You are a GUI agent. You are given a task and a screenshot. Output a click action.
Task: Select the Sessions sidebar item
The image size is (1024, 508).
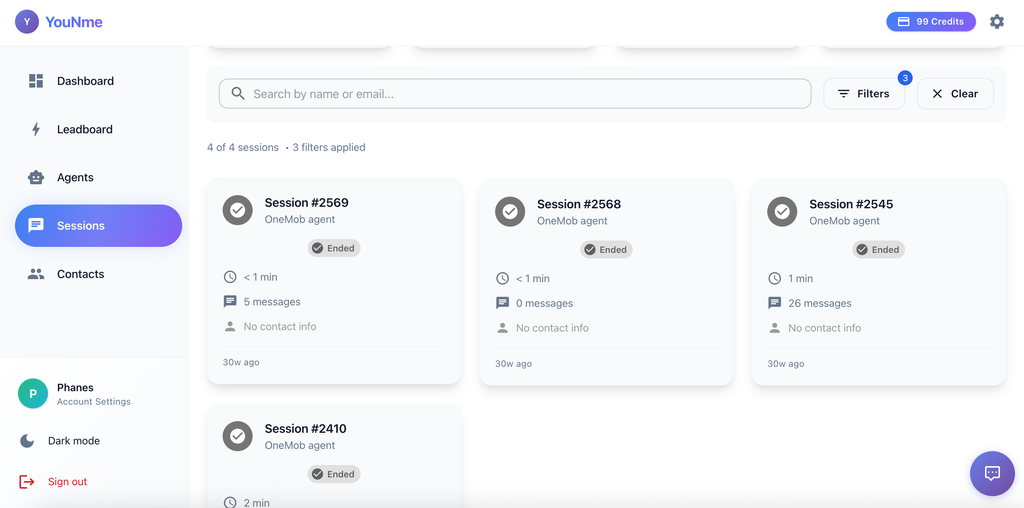click(99, 226)
